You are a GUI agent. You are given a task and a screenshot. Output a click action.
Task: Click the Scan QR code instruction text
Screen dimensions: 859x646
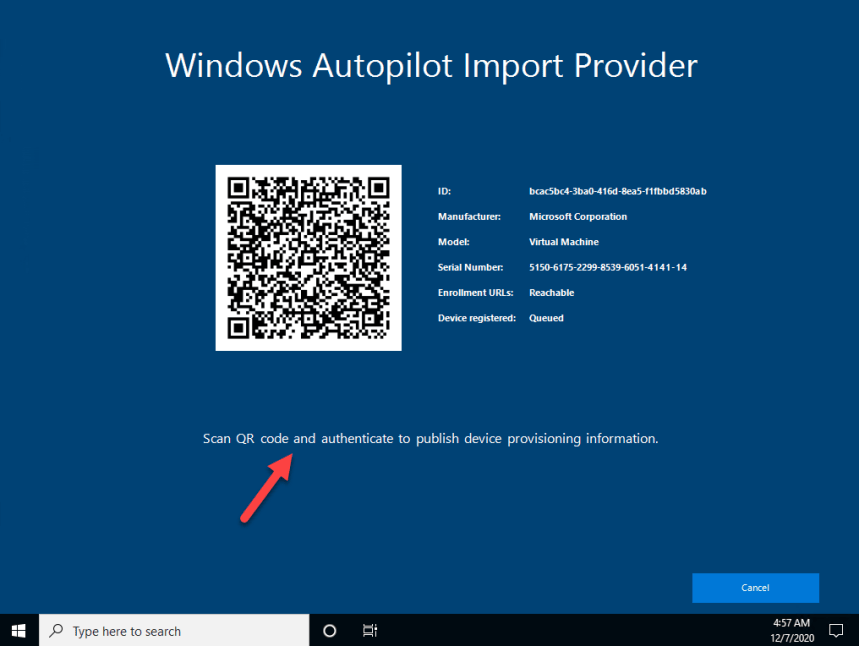point(431,438)
